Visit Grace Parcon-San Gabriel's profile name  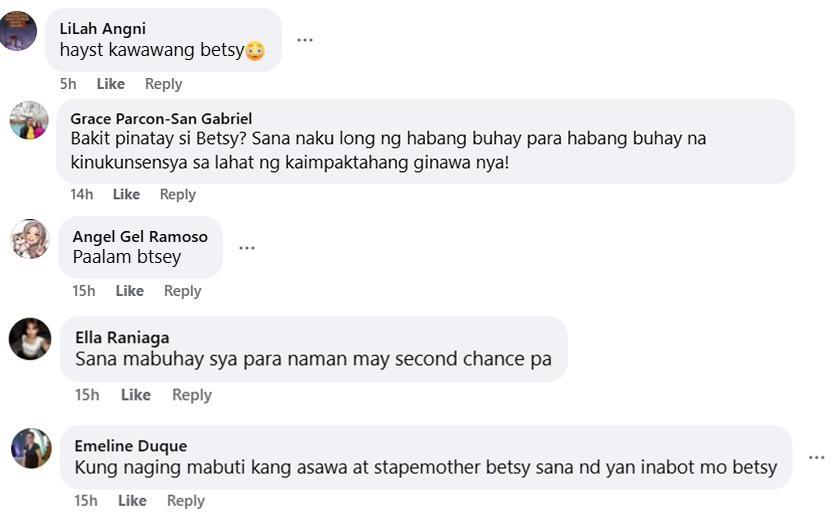point(161,119)
